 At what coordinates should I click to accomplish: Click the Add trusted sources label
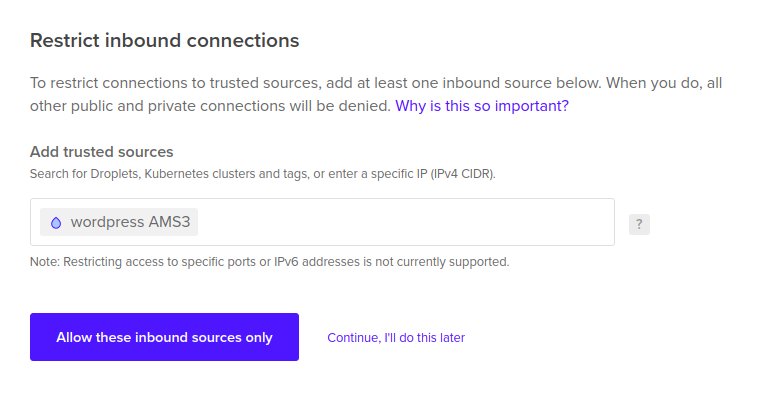click(102, 152)
